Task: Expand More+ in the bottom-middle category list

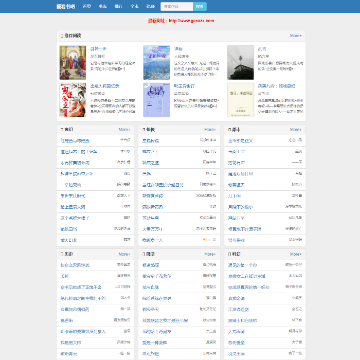Action: coord(210,254)
